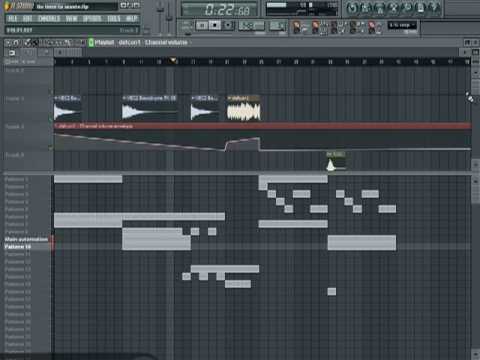This screenshot has width=480, height=360.
Task: Click the Playlist window maximize icon
Action: [468, 42]
